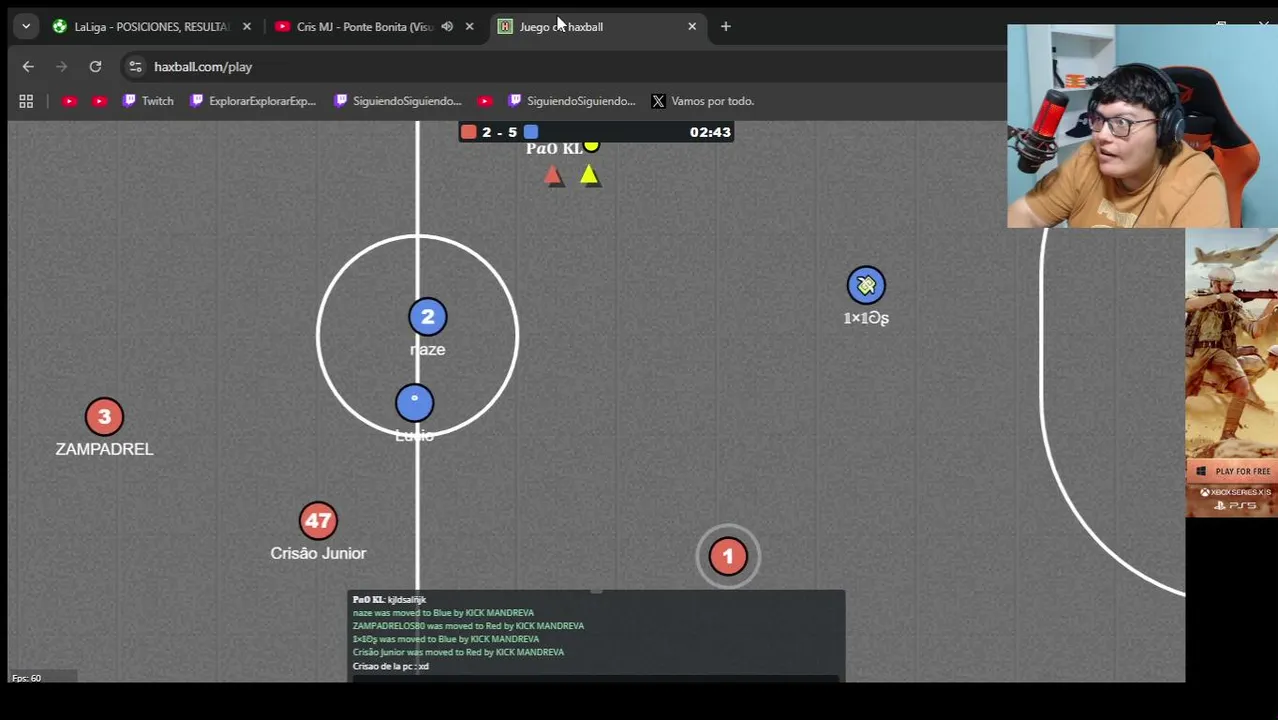
Task: Open the tab search dropdown arrow
Action: click(26, 27)
